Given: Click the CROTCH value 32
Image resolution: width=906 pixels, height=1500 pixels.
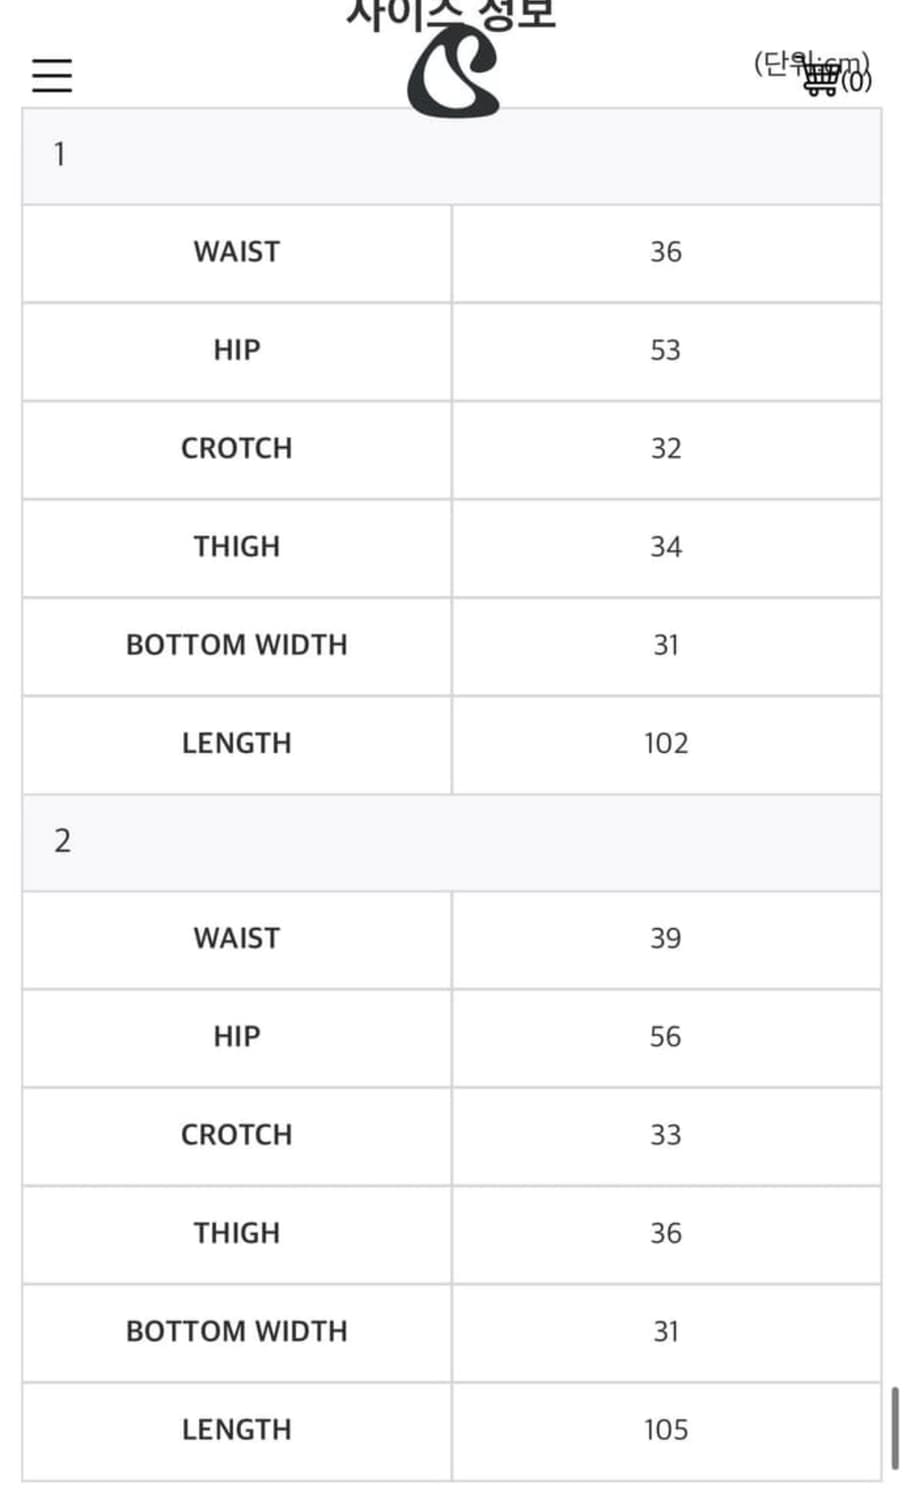Looking at the screenshot, I should (666, 449).
